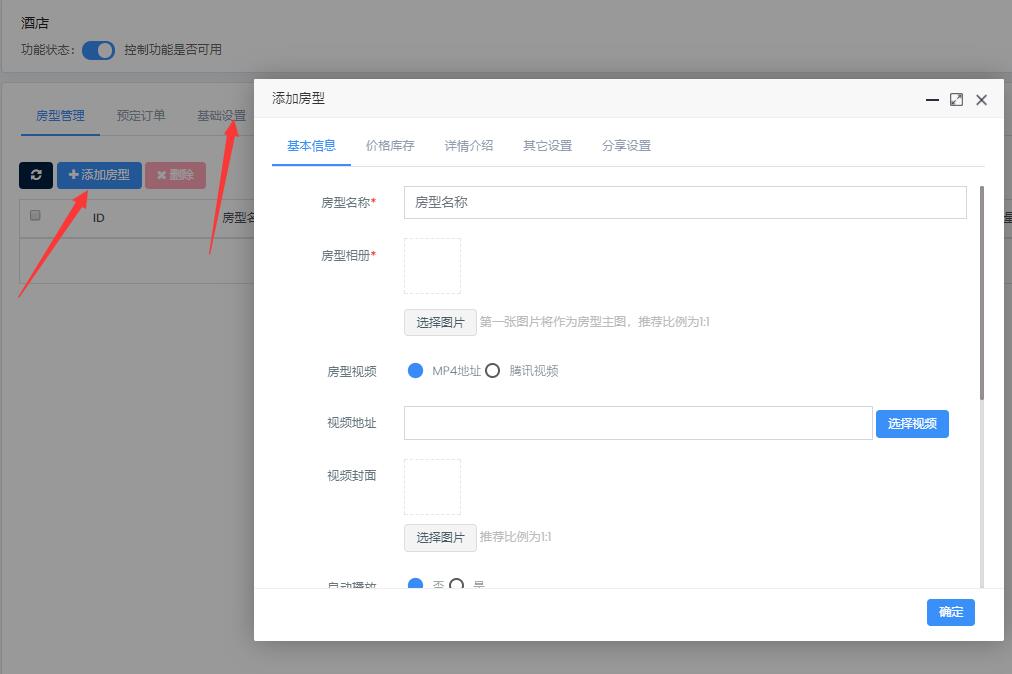Focus the 房型名称 input field
The width and height of the screenshot is (1012, 674).
[685, 202]
